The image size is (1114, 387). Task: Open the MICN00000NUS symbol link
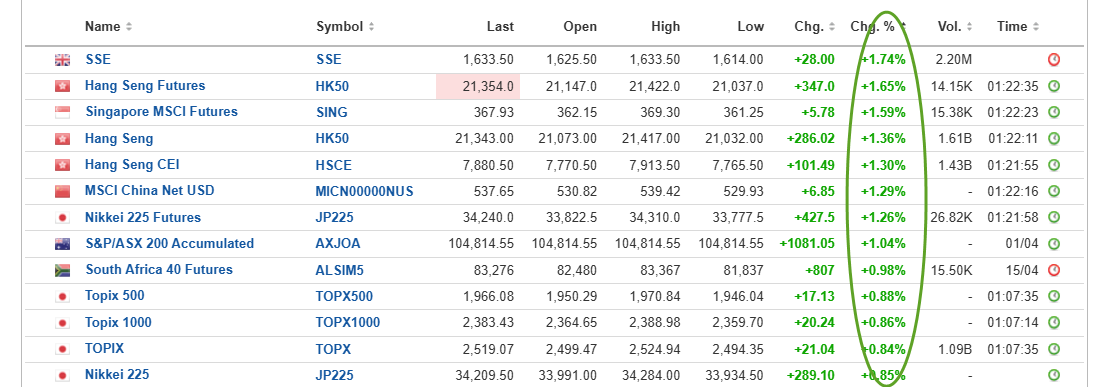pos(364,191)
